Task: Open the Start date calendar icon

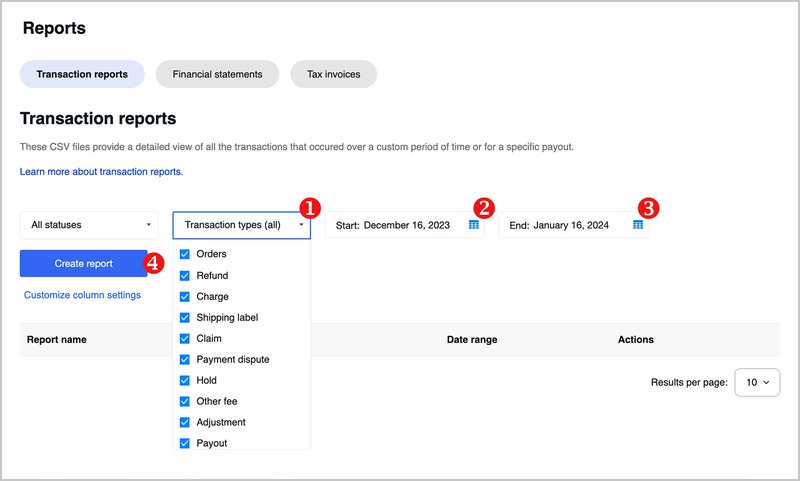Action: click(473, 225)
